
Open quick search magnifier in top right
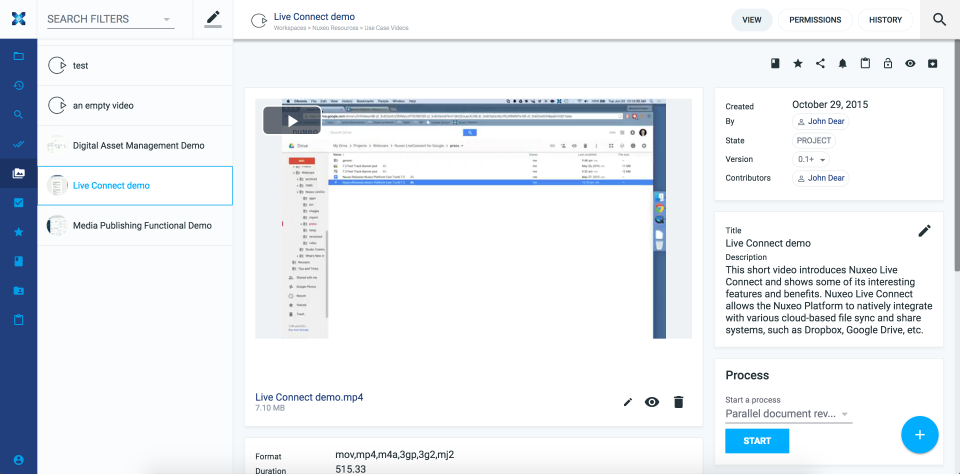tap(940, 20)
